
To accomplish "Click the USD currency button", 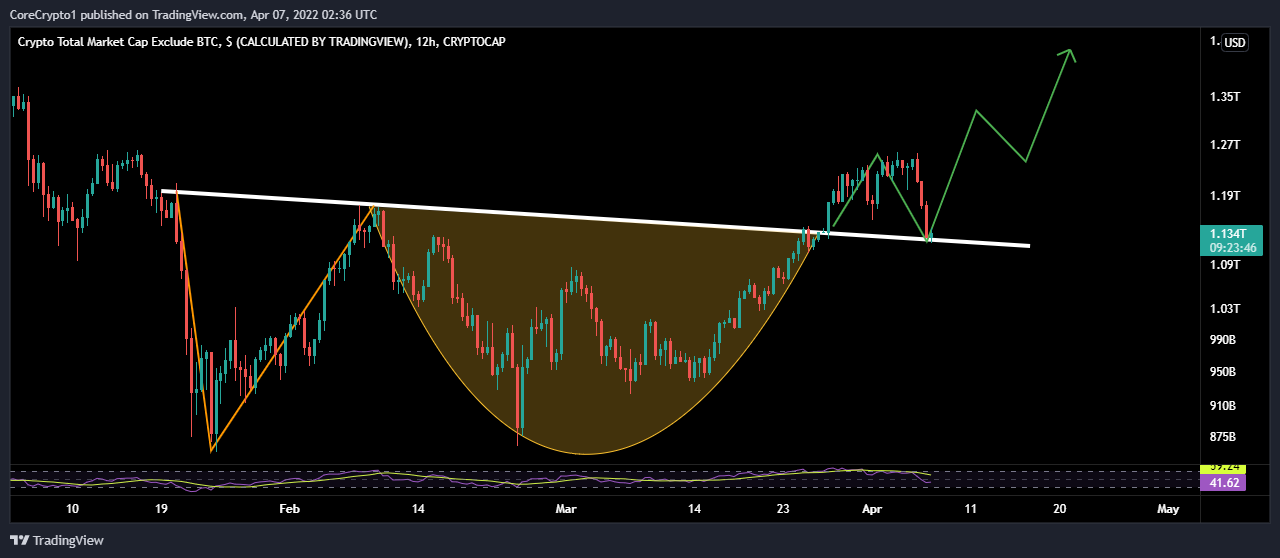I will point(1235,42).
